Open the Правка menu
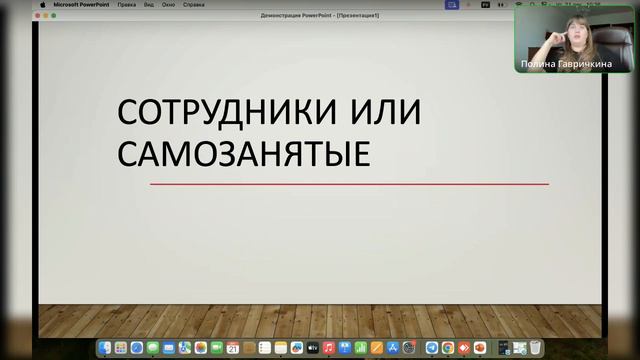Viewport: 640px width, 360px height. click(127, 5)
